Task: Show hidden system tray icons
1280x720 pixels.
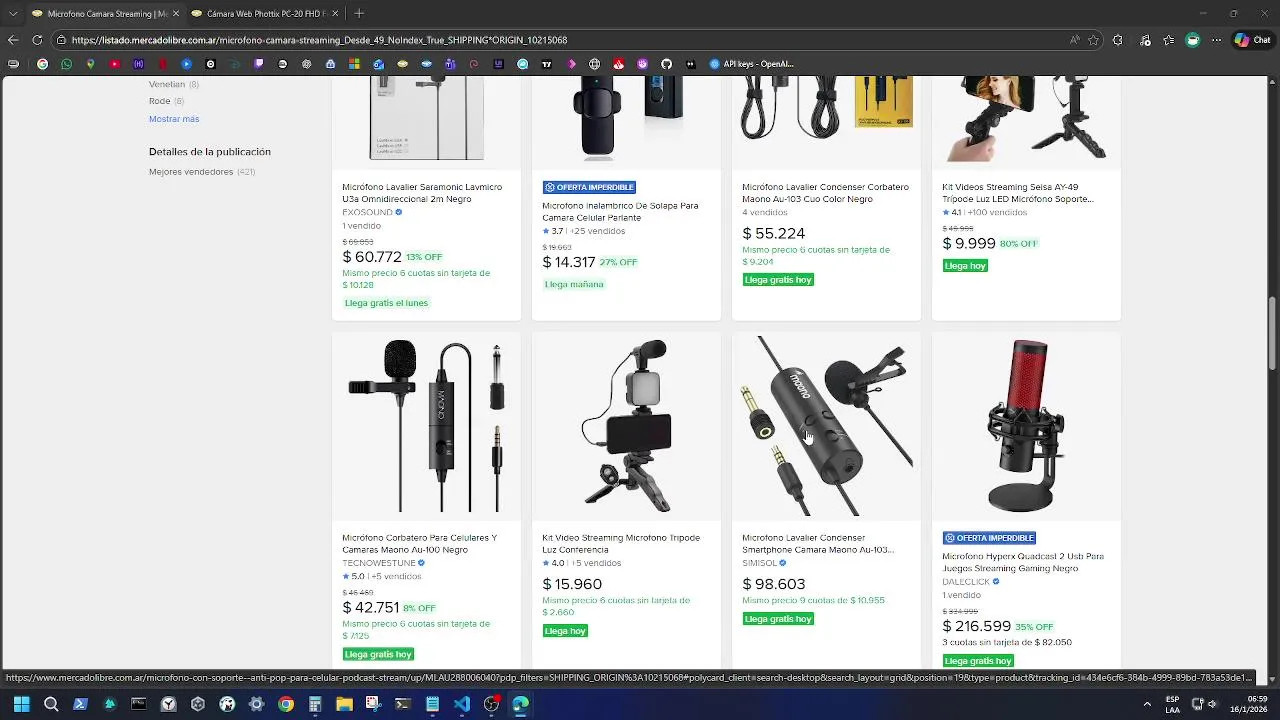Action: (1147, 704)
